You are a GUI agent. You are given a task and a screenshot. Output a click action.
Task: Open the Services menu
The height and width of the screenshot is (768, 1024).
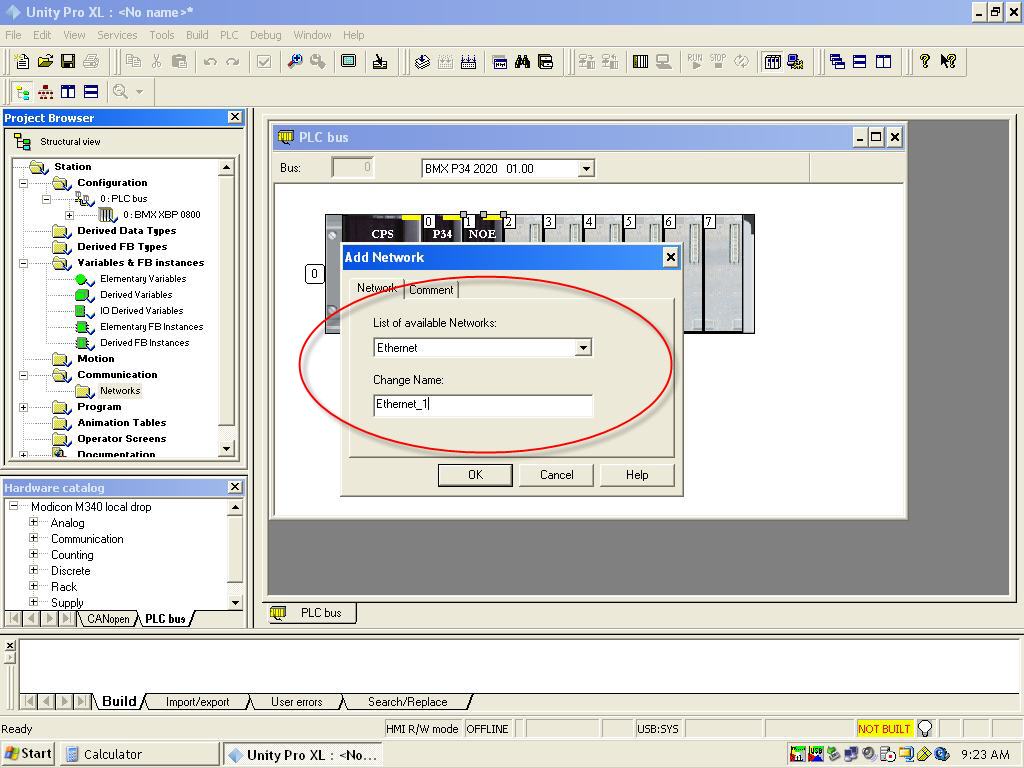[x=117, y=35]
